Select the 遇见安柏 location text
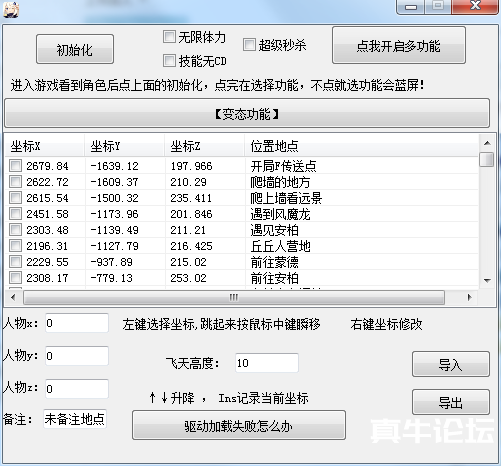Viewport: 501px width, 466px height. (275, 230)
